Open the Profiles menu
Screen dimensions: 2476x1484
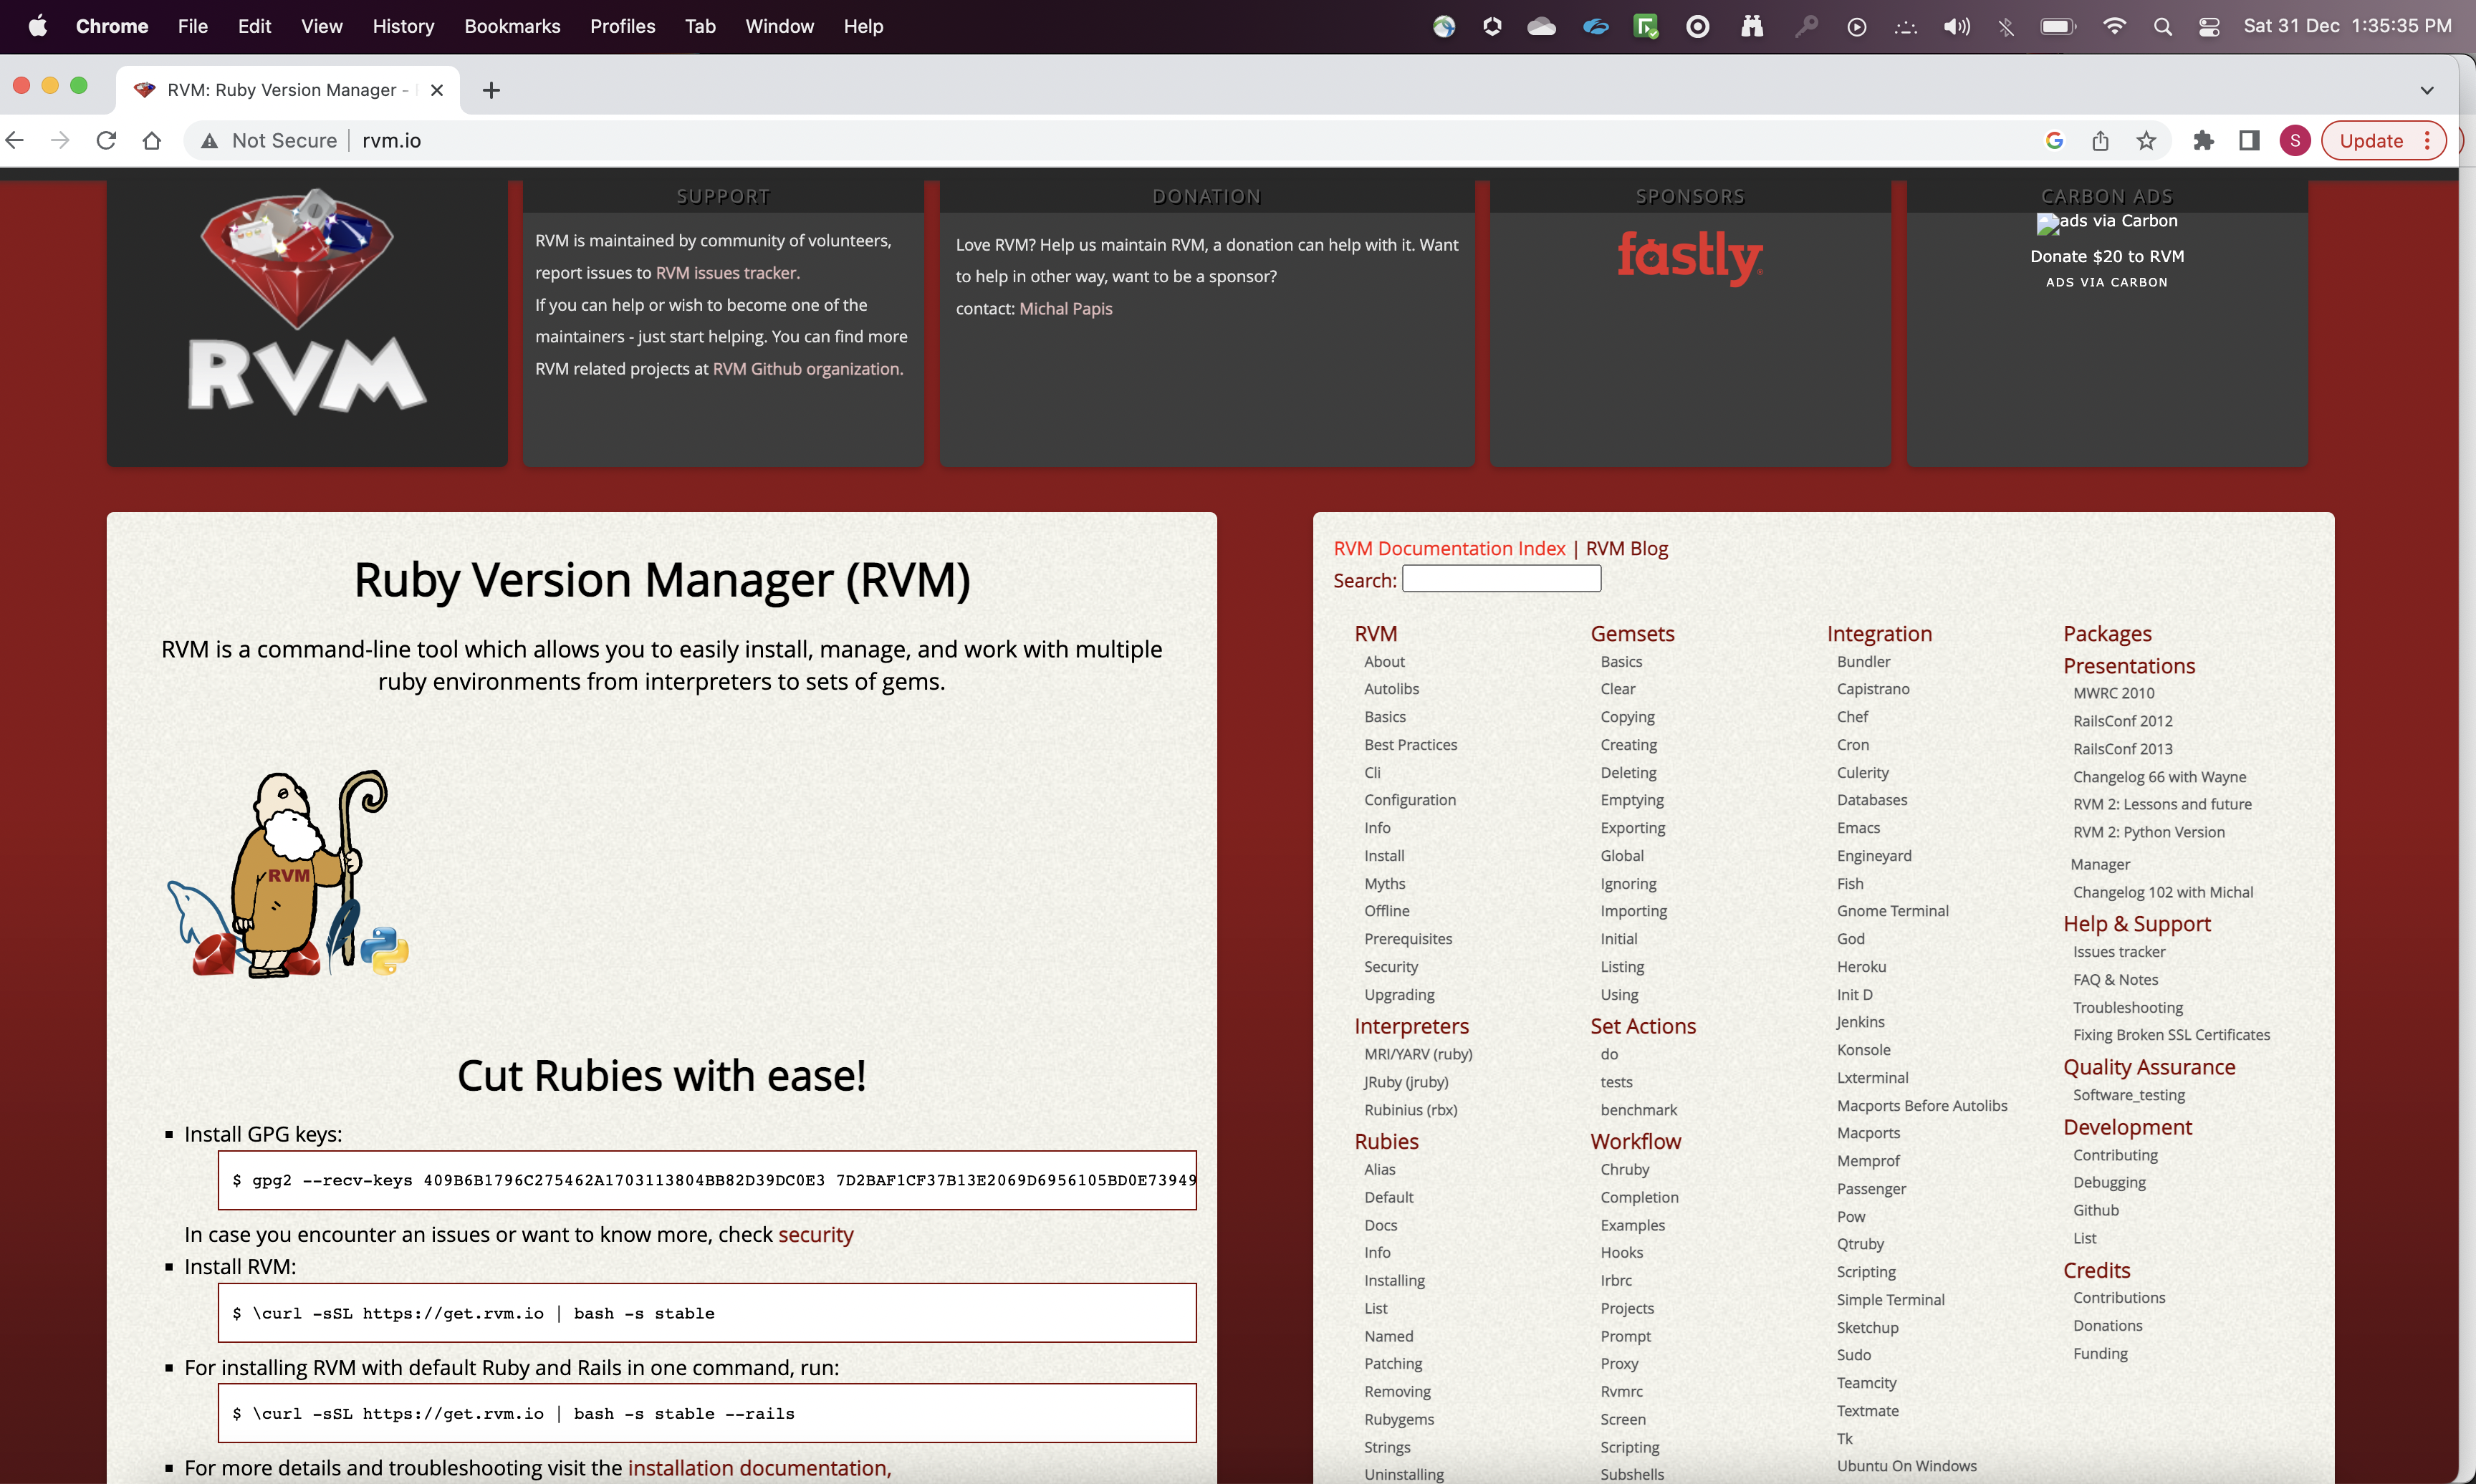[622, 26]
